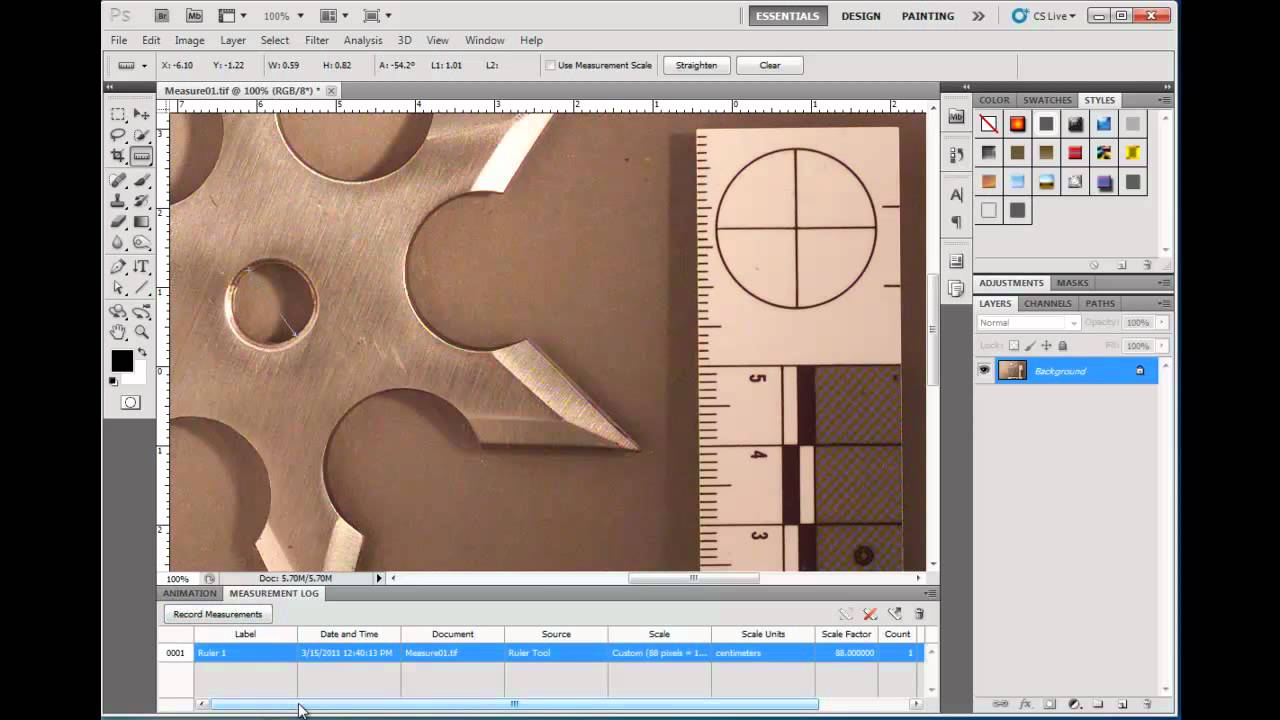Screen dimensions: 1280x720
Task: Open the Analysis menu
Action: (x=363, y=40)
